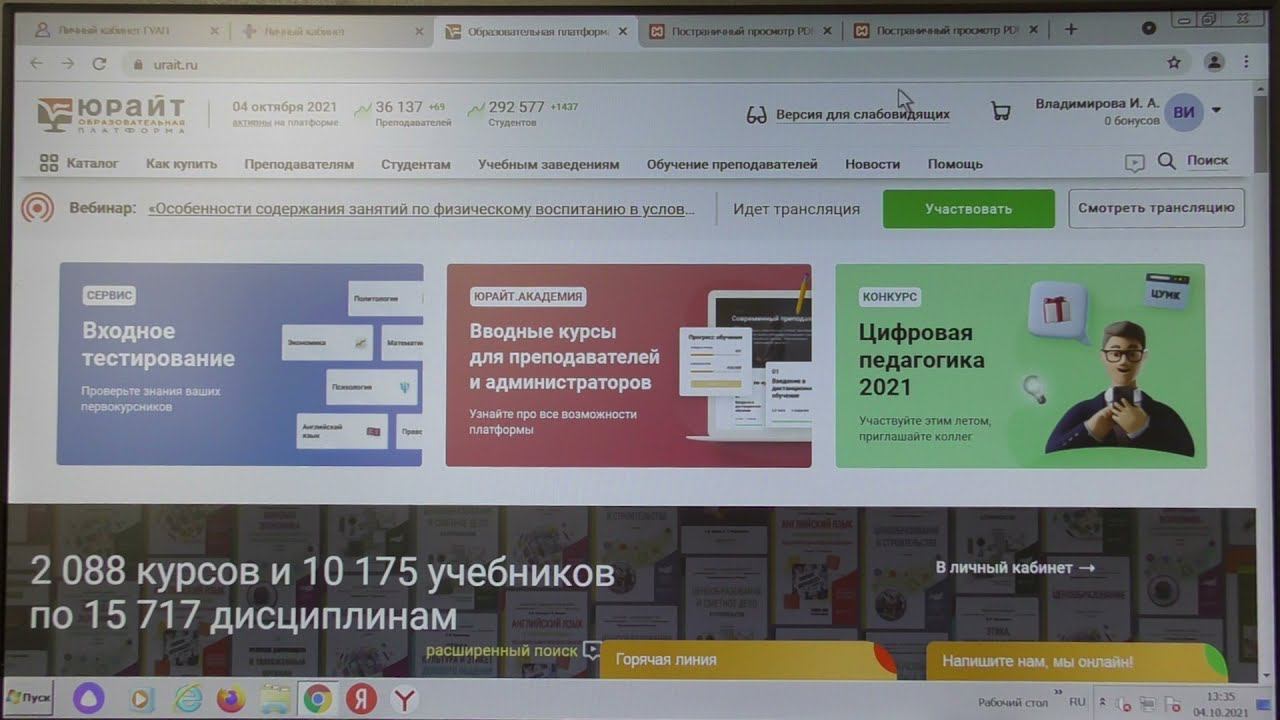Click the glasses icon for visually impaired version
Image resolution: width=1280 pixels, height=720 pixels.
pyautogui.click(x=756, y=114)
